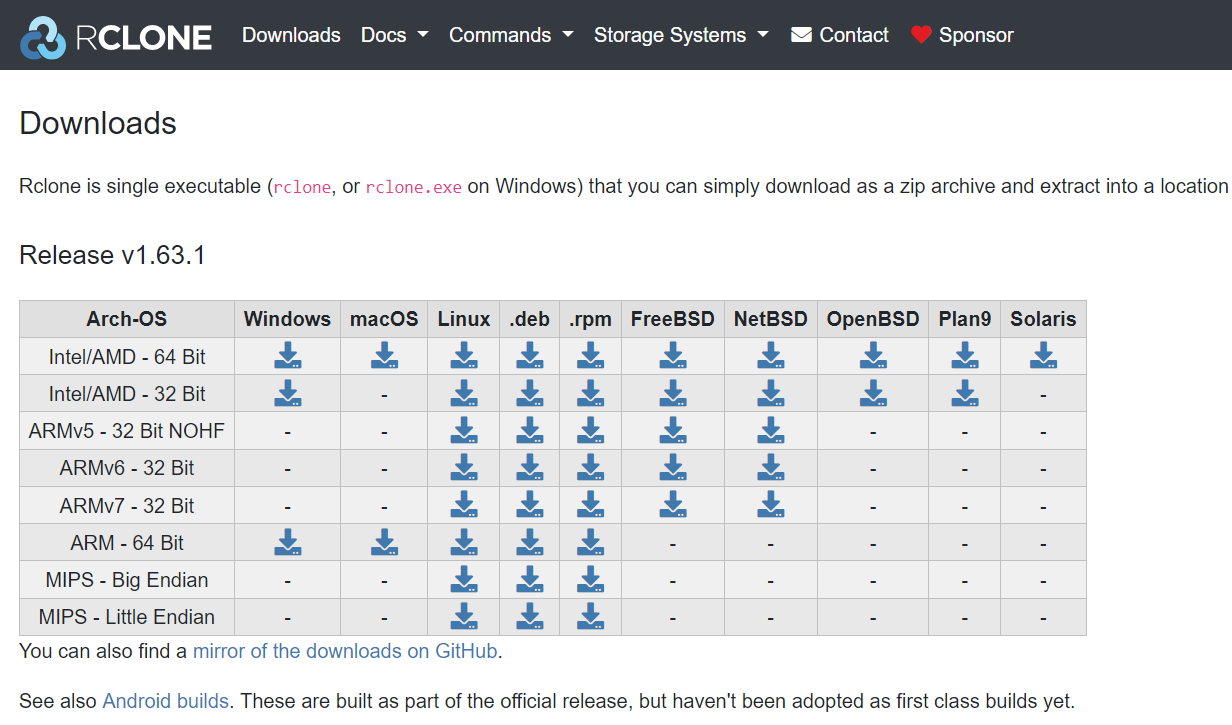1232x725 pixels.
Task: Click the rclone.exe code text
Action: (414, 187)
